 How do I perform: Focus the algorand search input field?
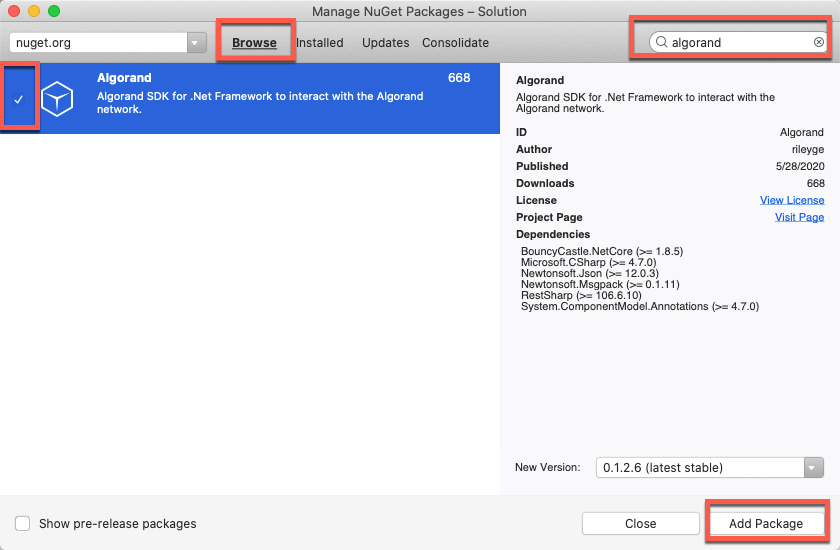[x=739, y=42]
